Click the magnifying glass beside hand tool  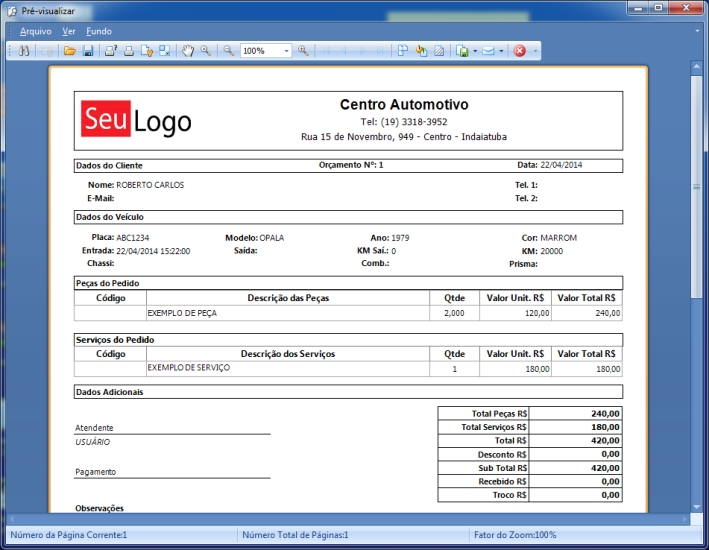(205, 50)
